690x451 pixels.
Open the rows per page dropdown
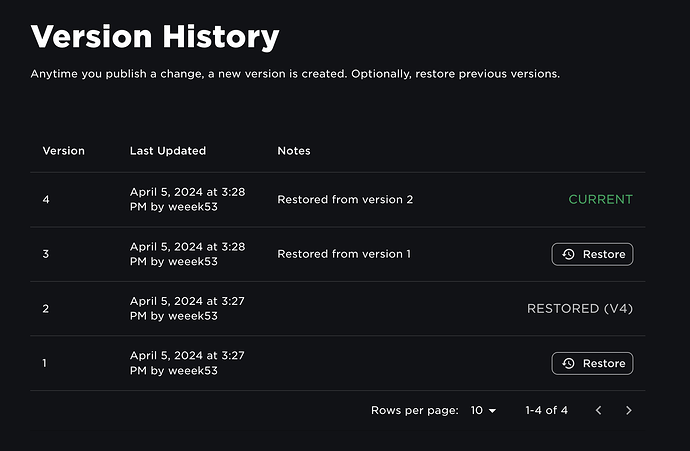point(483,410)
